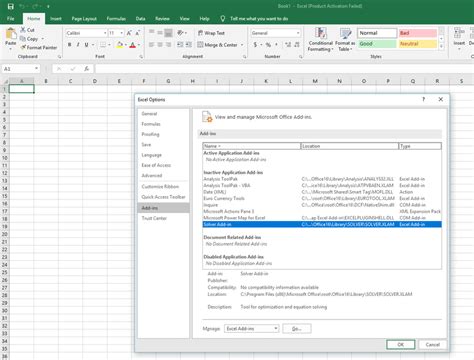Expand the cell styles gallery arrow
474x360 pixels.
(441, 47)
